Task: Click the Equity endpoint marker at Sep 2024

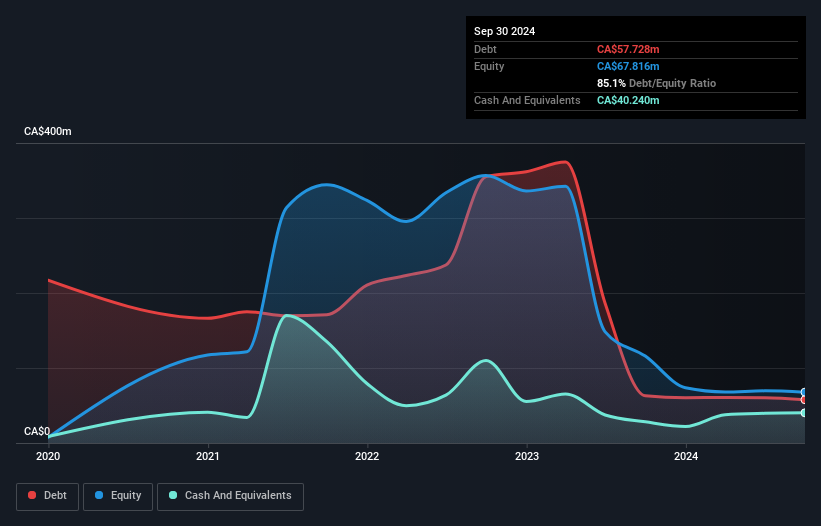Action: [x=804, y=392]
